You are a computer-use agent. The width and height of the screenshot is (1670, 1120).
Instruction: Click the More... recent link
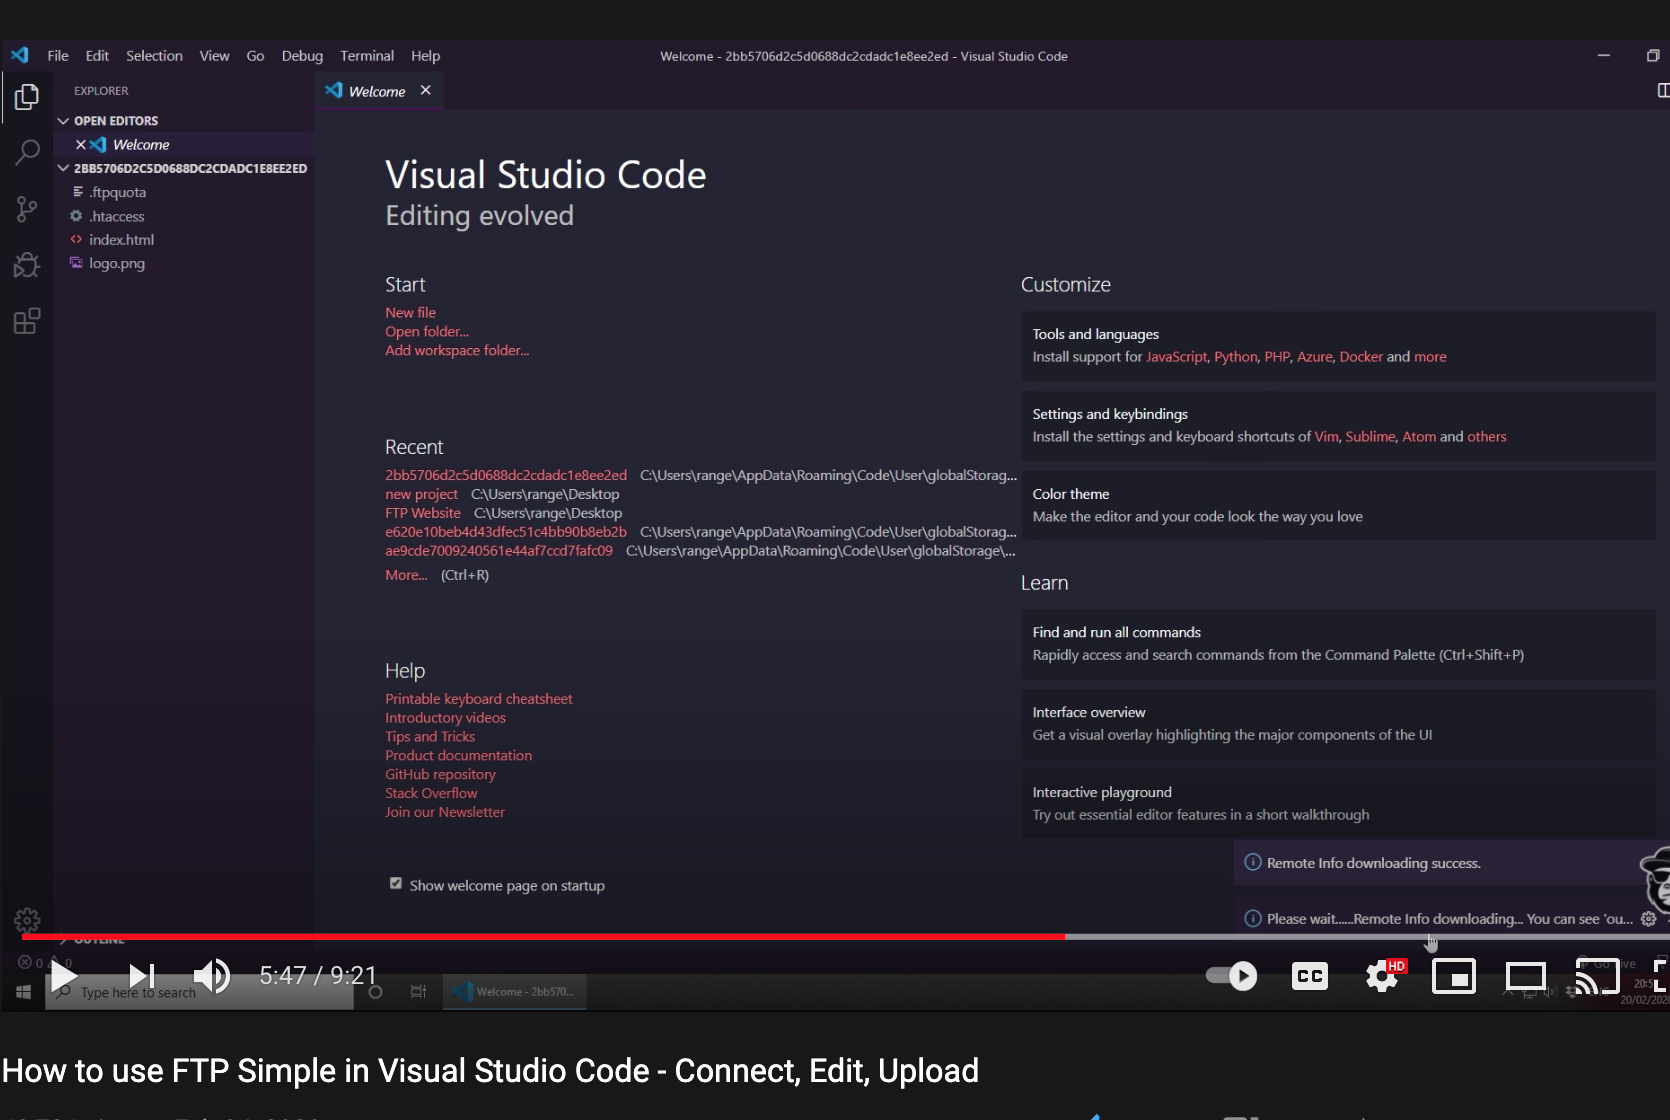[x=406, y=575]
